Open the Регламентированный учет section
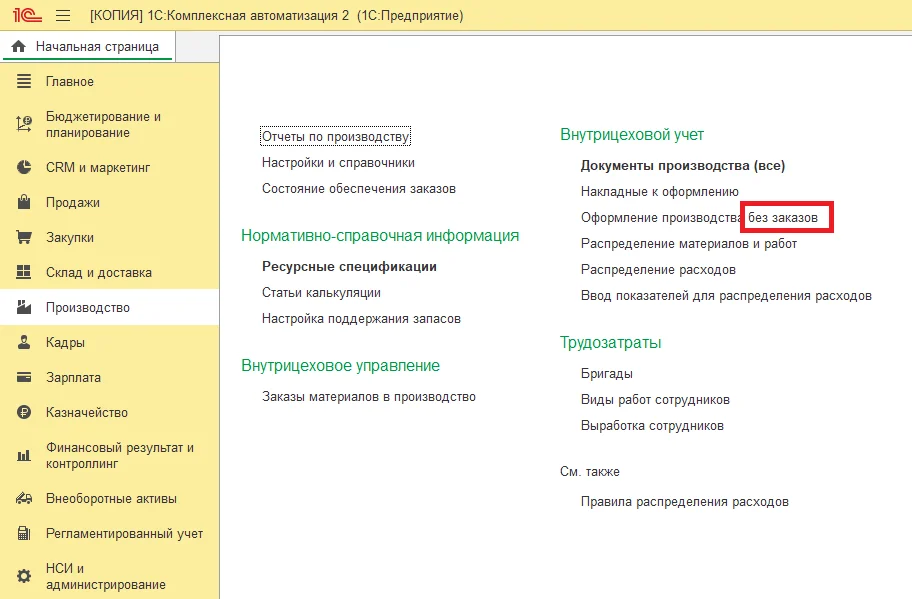This screenshot has height=599, width=912. pyautogui.click(x=109, y=533)
